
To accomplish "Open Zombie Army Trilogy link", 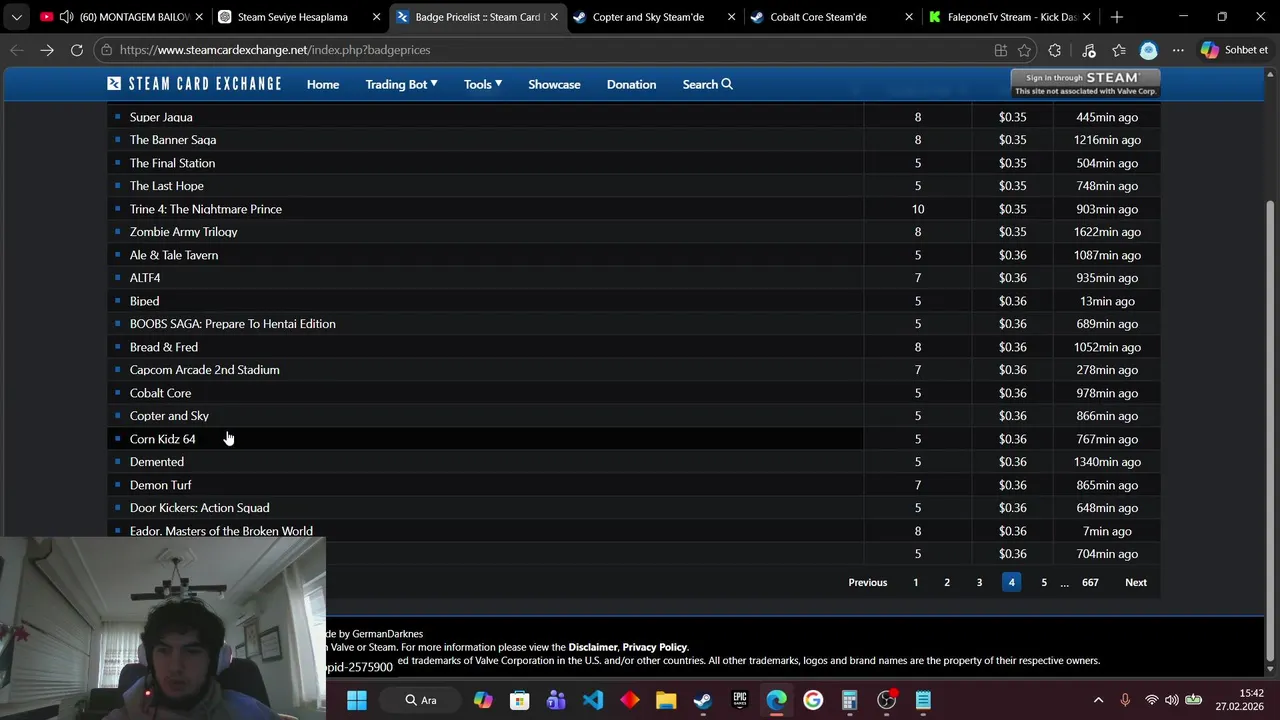I will [x=183, y=232].
